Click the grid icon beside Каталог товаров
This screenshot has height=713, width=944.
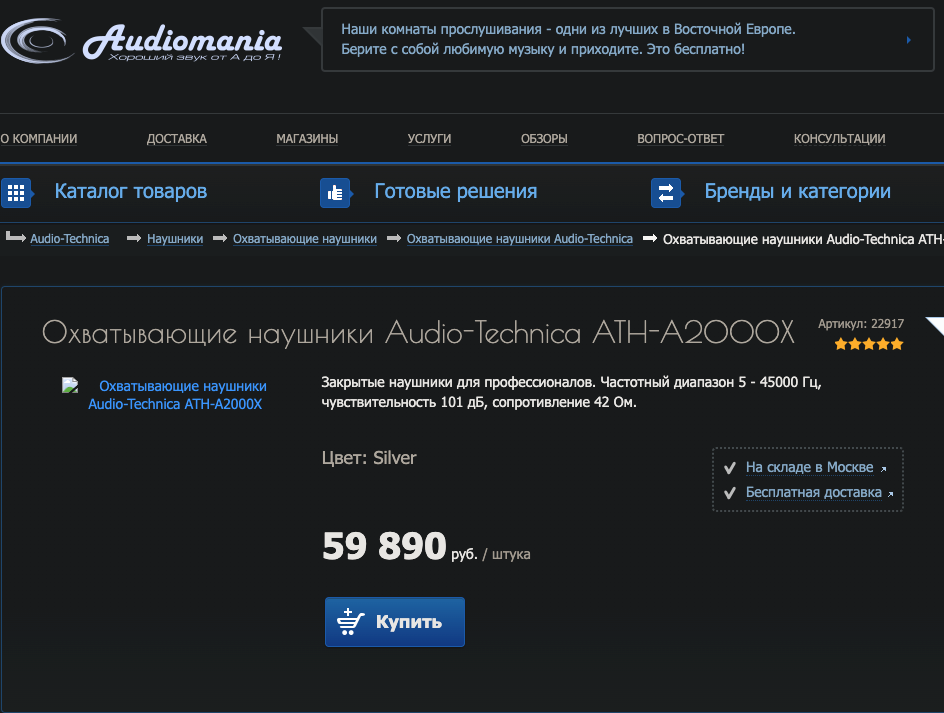click(16, 193)
